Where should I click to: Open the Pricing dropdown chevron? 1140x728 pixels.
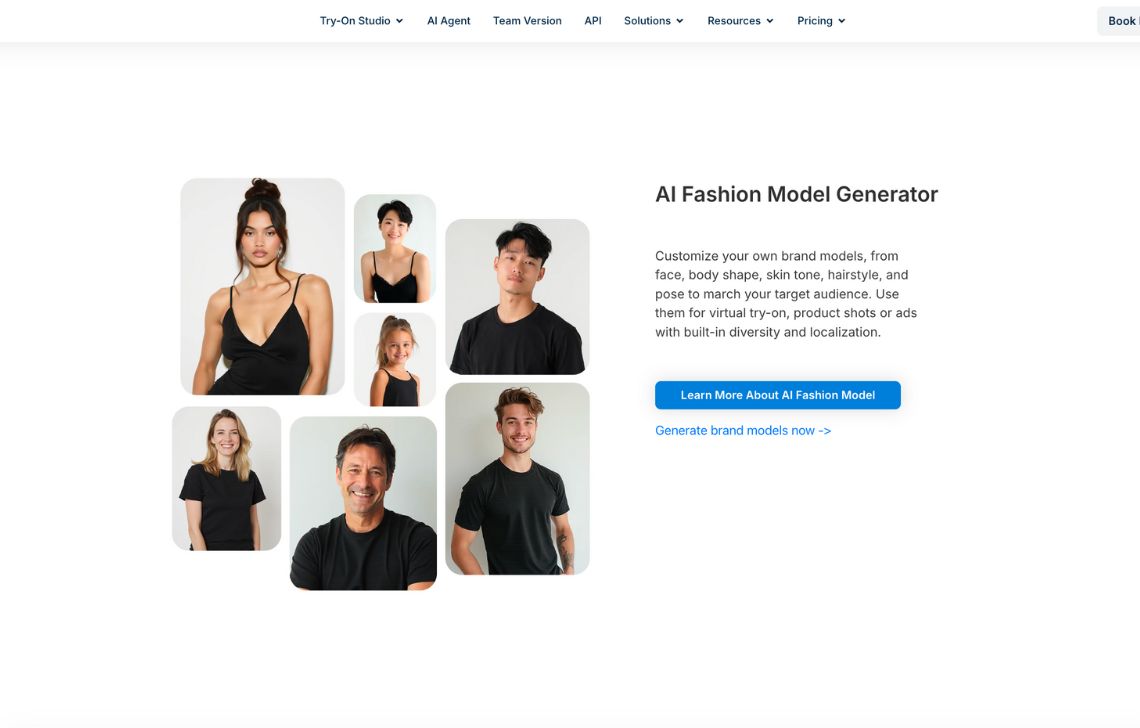(x=842, y=21)
